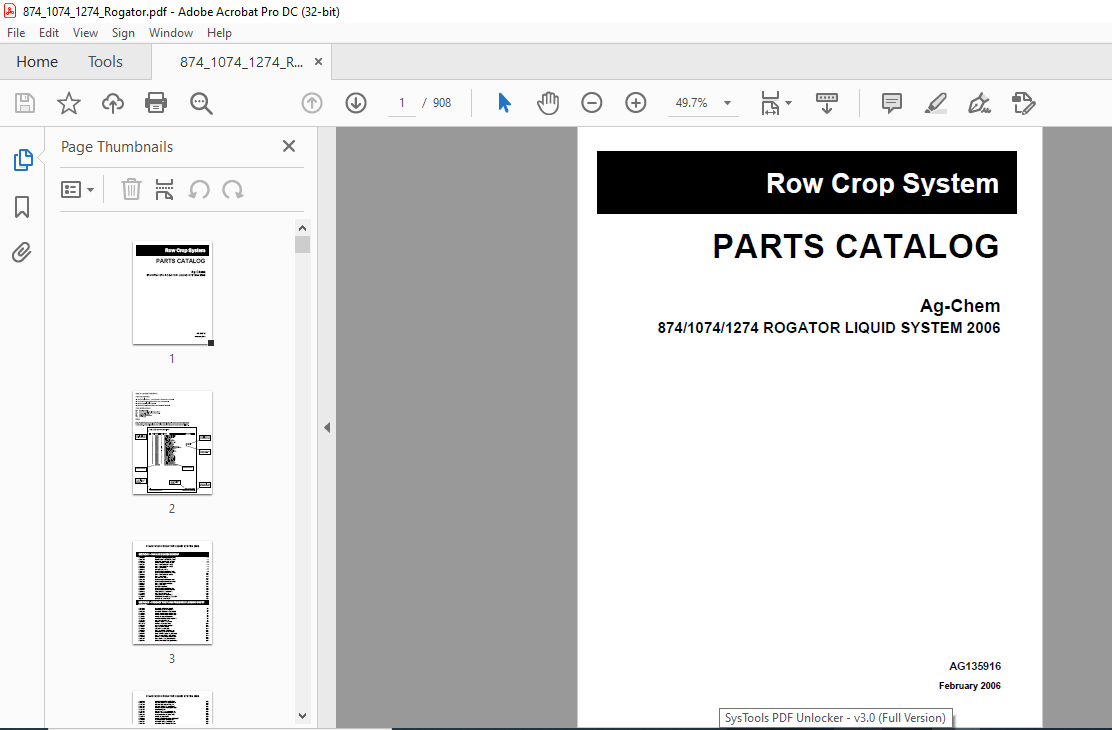Zoom out with minus button
Image resolution: width=1112 pixels, height=730 pixels.
591,103
